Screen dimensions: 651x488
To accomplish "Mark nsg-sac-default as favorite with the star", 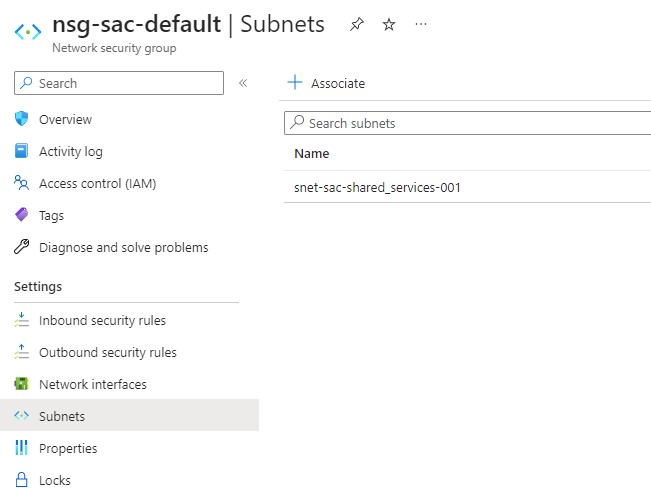I will [x=389, y=25].
